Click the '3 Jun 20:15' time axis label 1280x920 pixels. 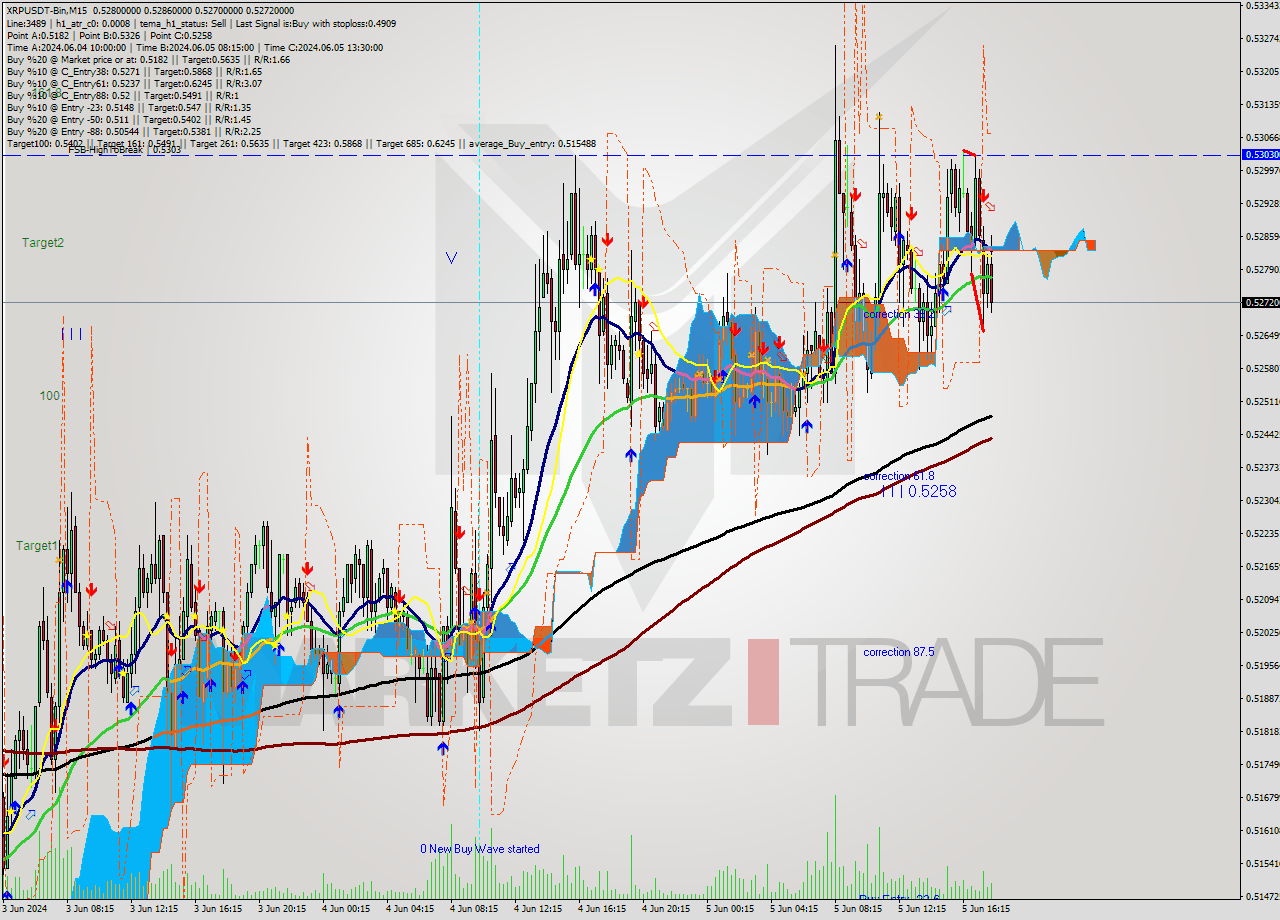[281, 909]
